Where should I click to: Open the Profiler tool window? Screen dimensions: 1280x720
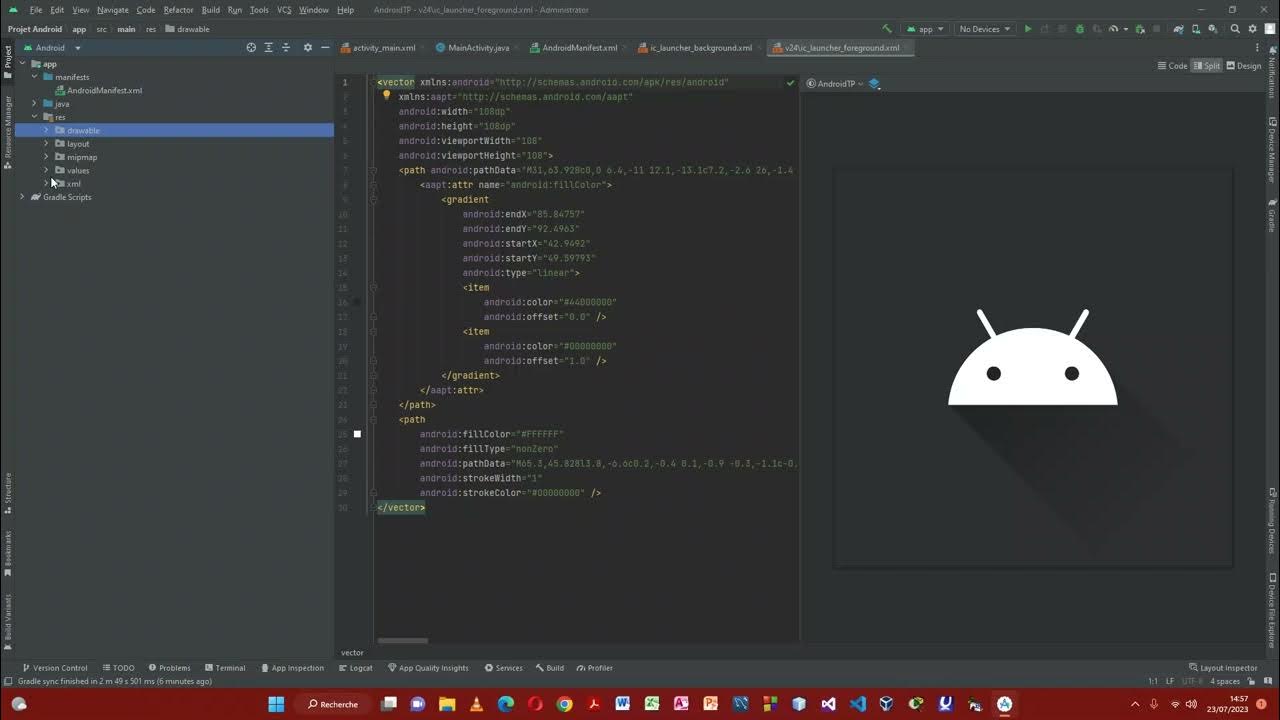(595, 668)
